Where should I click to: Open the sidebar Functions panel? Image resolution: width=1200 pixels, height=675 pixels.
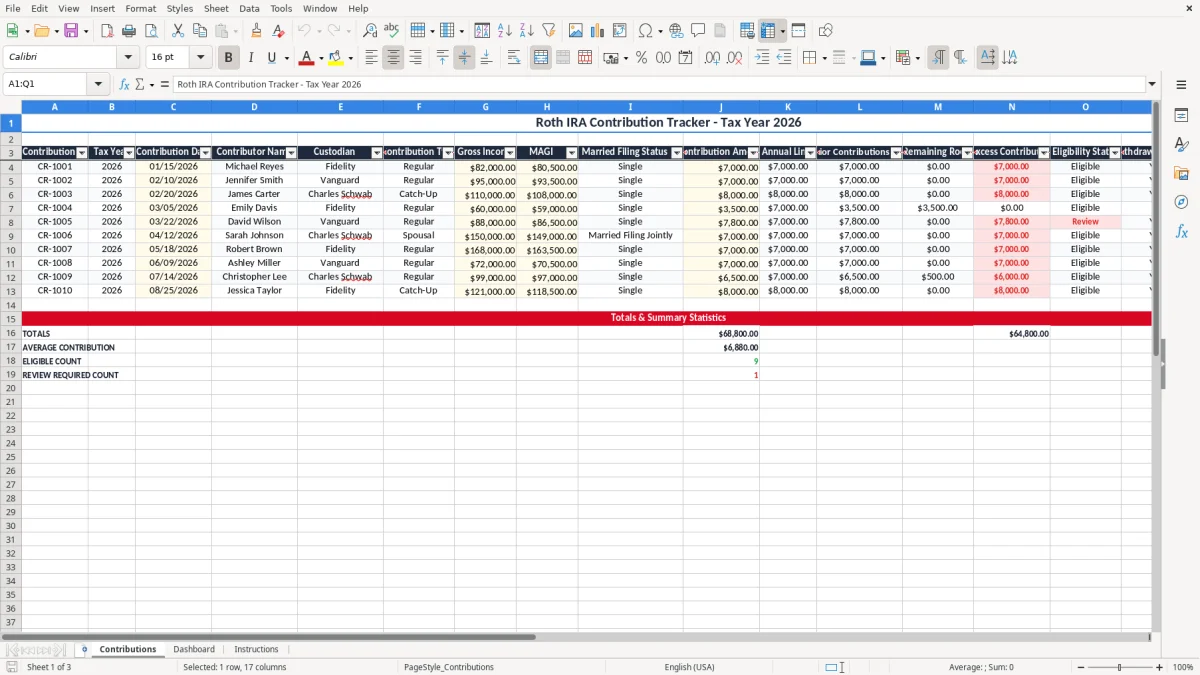click(1181, 231)
